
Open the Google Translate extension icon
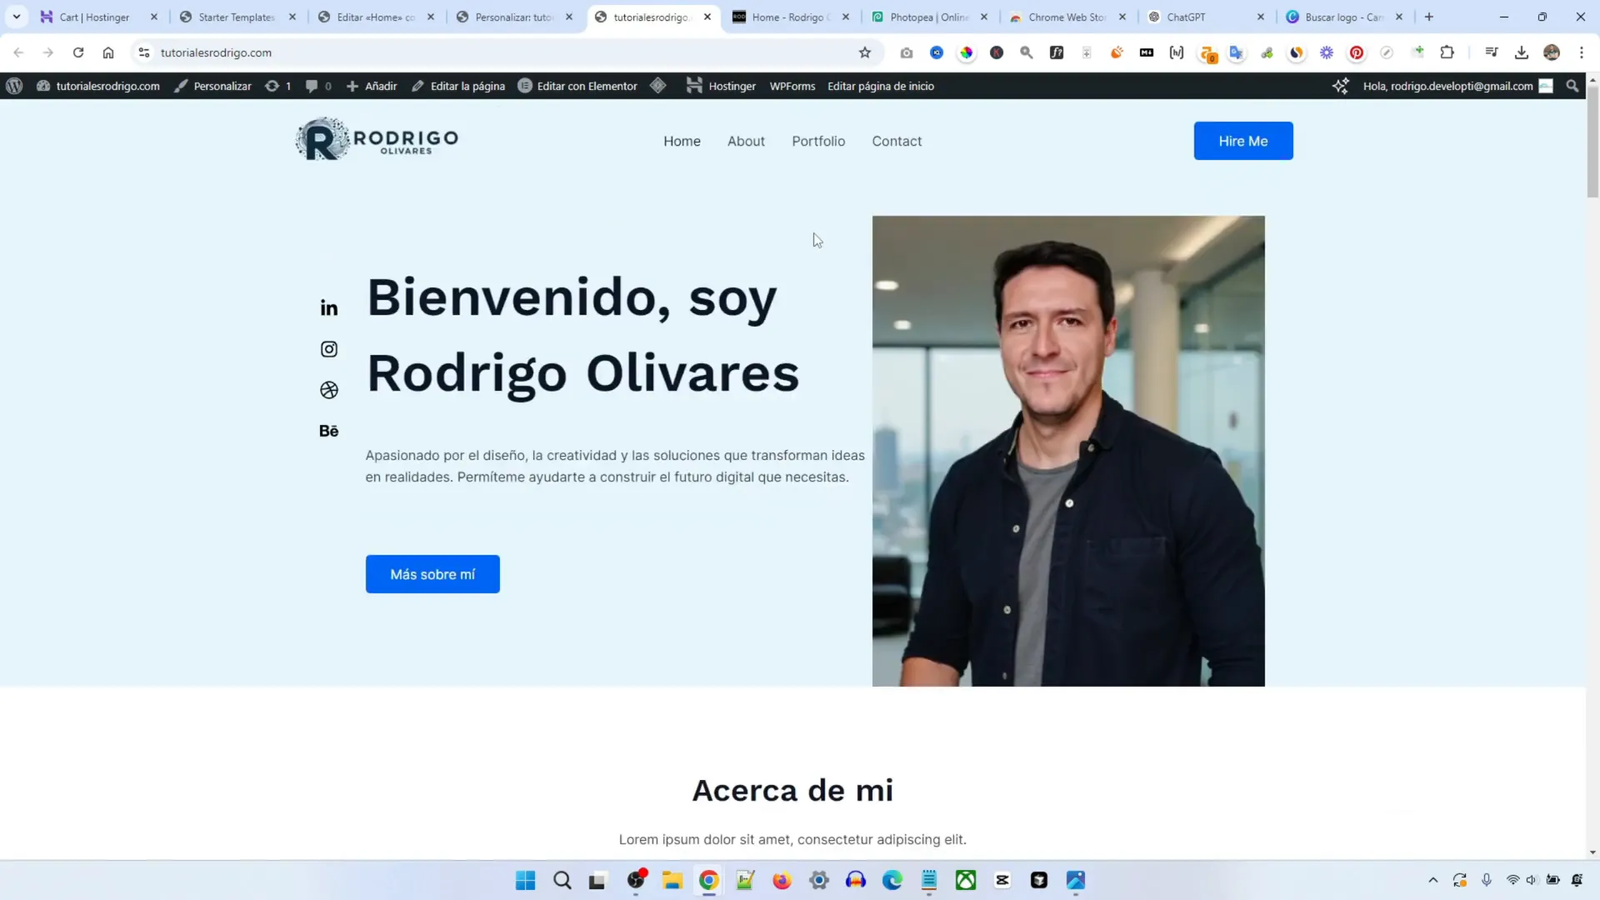(x=1238, y=53)
